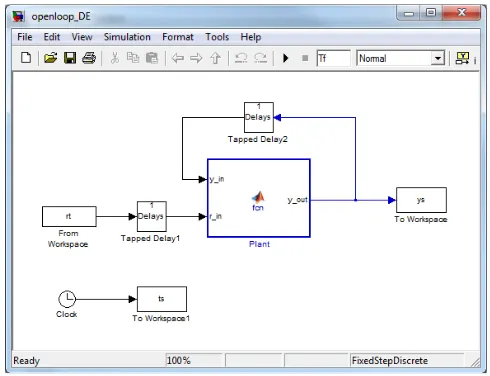490x376 pixels.
Task: Click the Ready status bar text
Action: coord(26,361)
